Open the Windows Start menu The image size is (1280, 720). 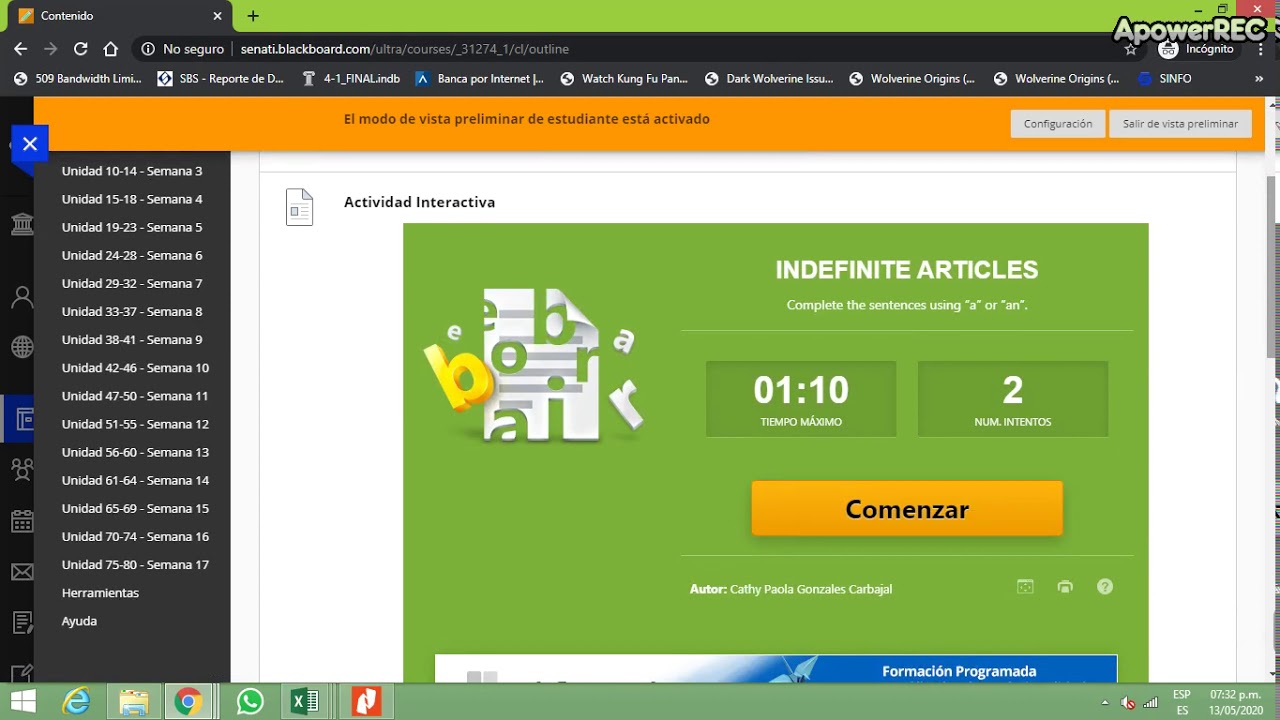click(22, 702)
